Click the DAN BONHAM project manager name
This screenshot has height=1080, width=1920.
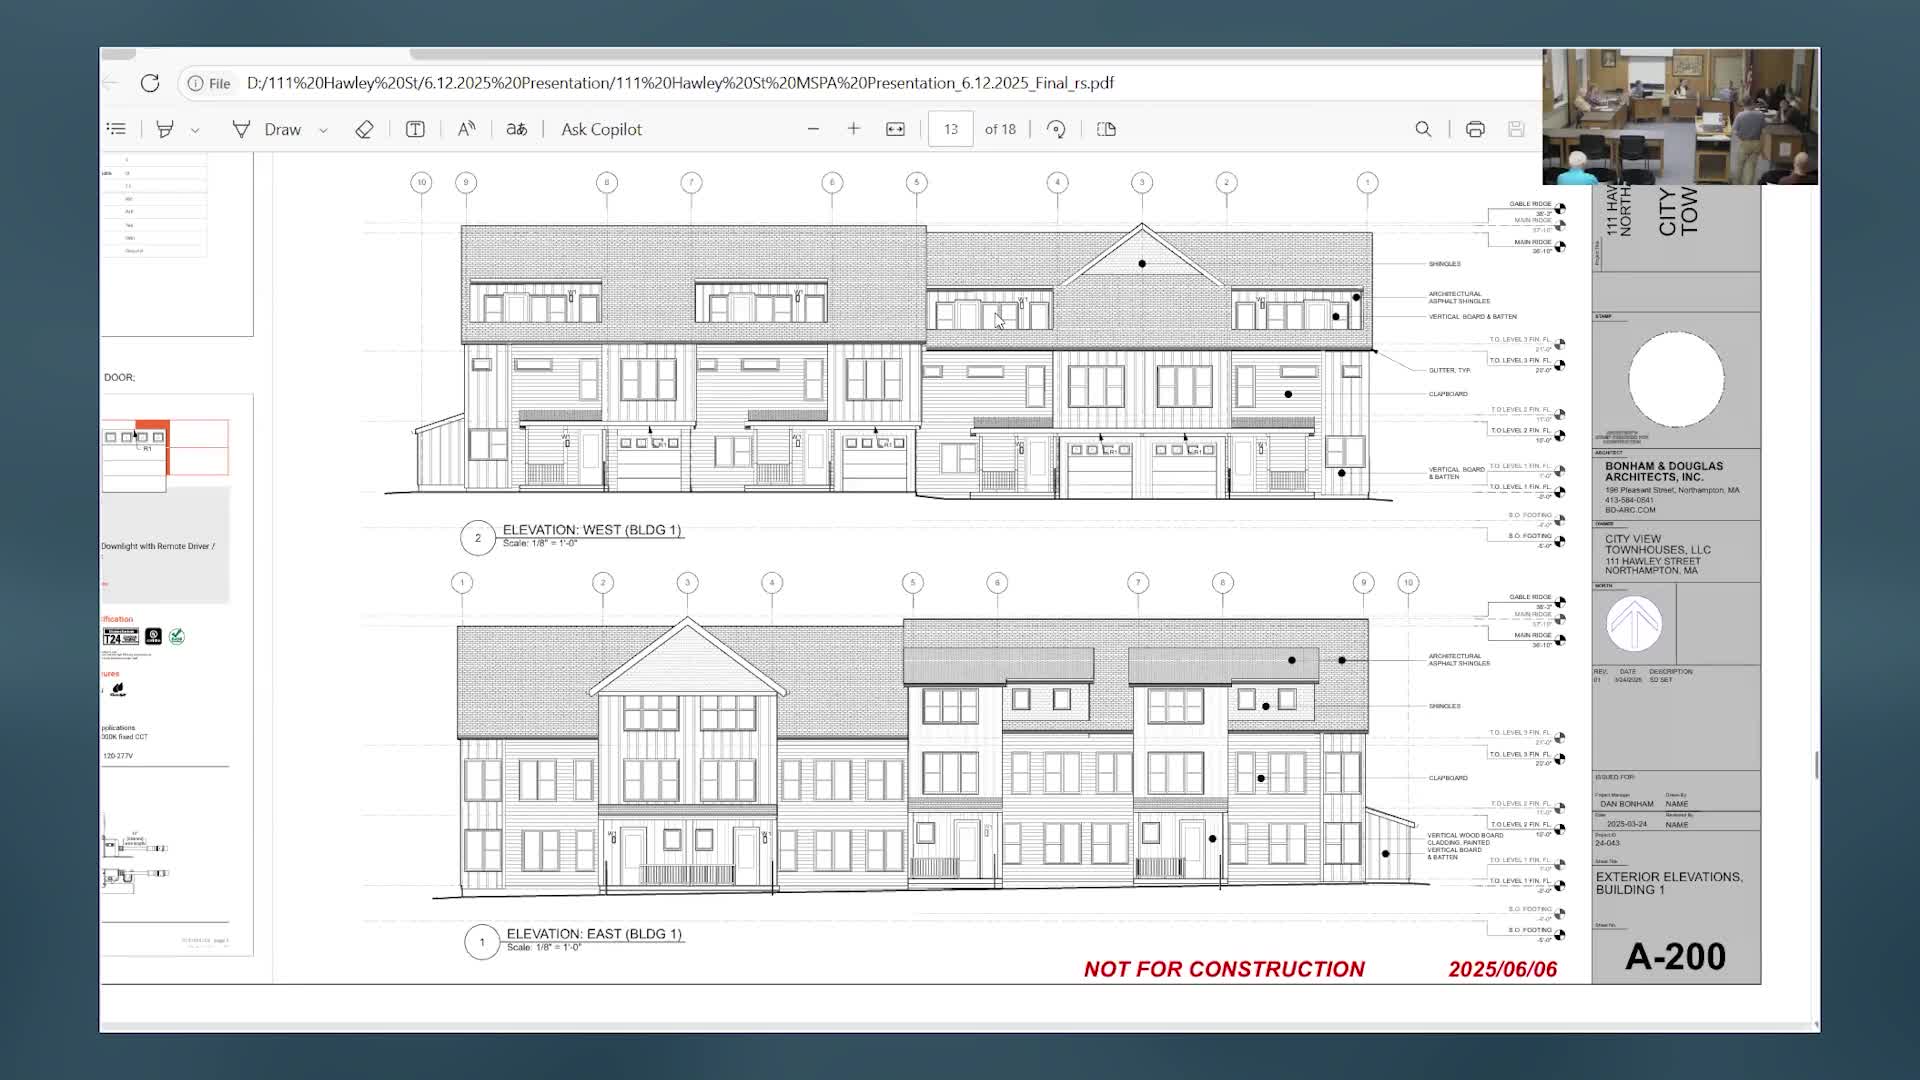pos(1627,804)
